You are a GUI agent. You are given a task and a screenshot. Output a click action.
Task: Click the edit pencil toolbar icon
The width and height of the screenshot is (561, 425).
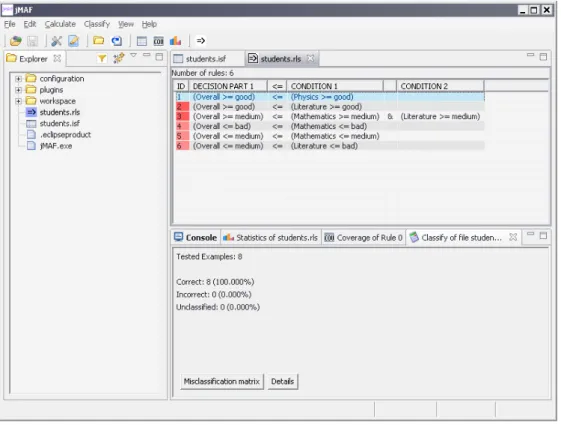tap(74, 41)
